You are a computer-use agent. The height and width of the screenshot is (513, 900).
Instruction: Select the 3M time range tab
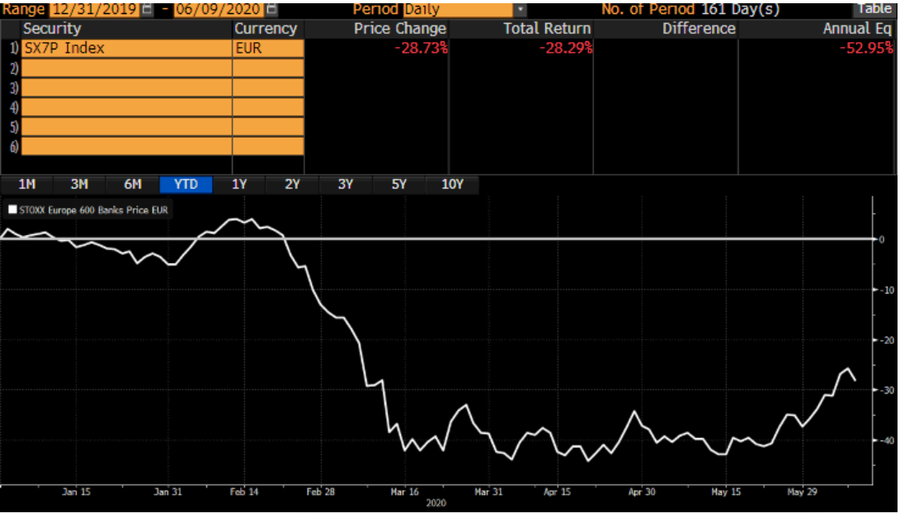79,185
